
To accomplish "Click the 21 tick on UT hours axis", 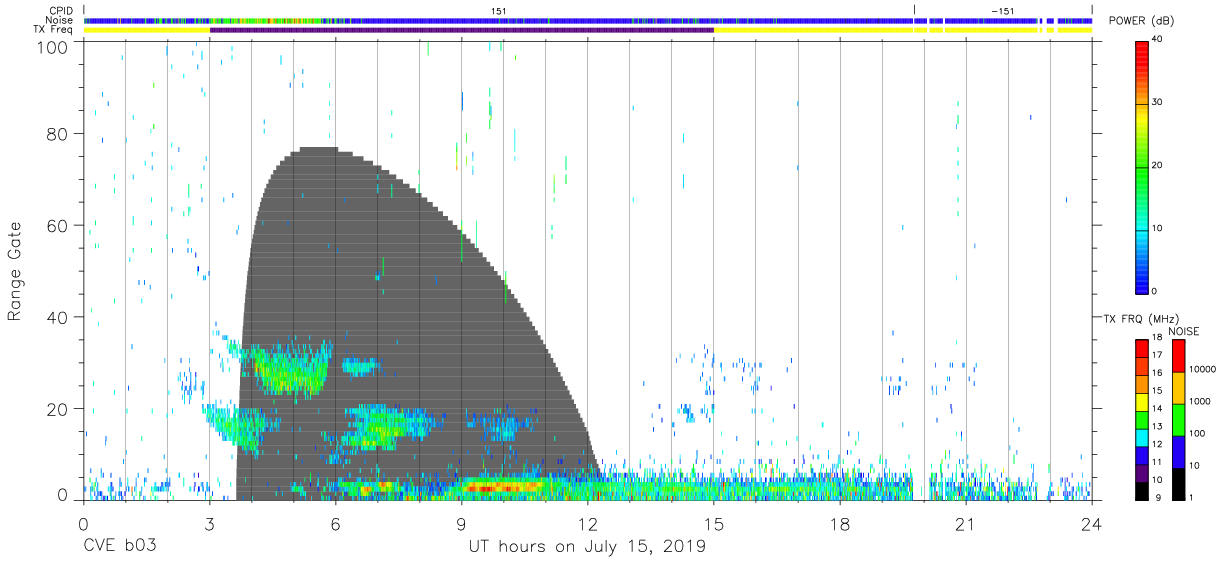I will [966, 523].
